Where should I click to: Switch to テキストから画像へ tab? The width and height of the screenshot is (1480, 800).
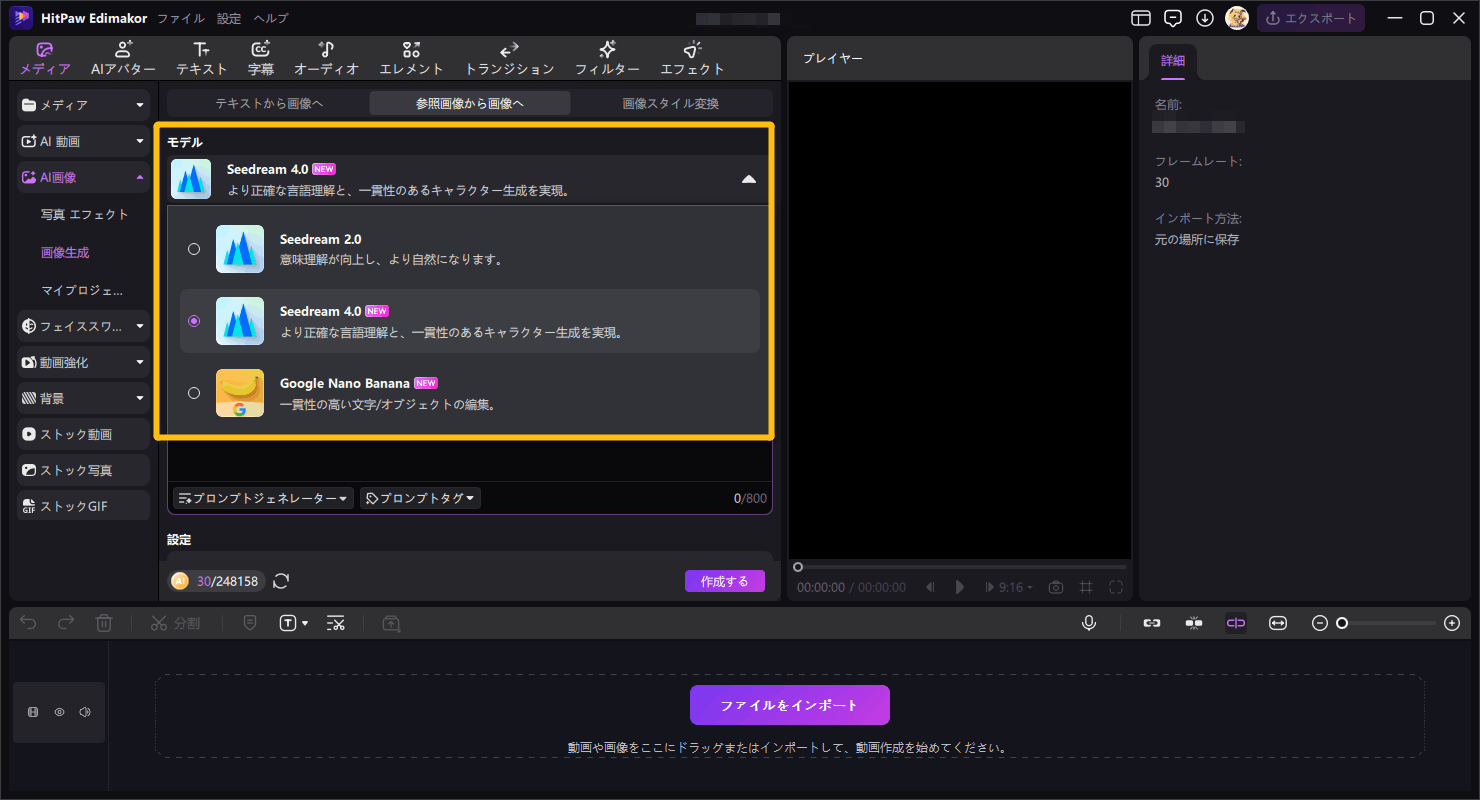point(269,103)
